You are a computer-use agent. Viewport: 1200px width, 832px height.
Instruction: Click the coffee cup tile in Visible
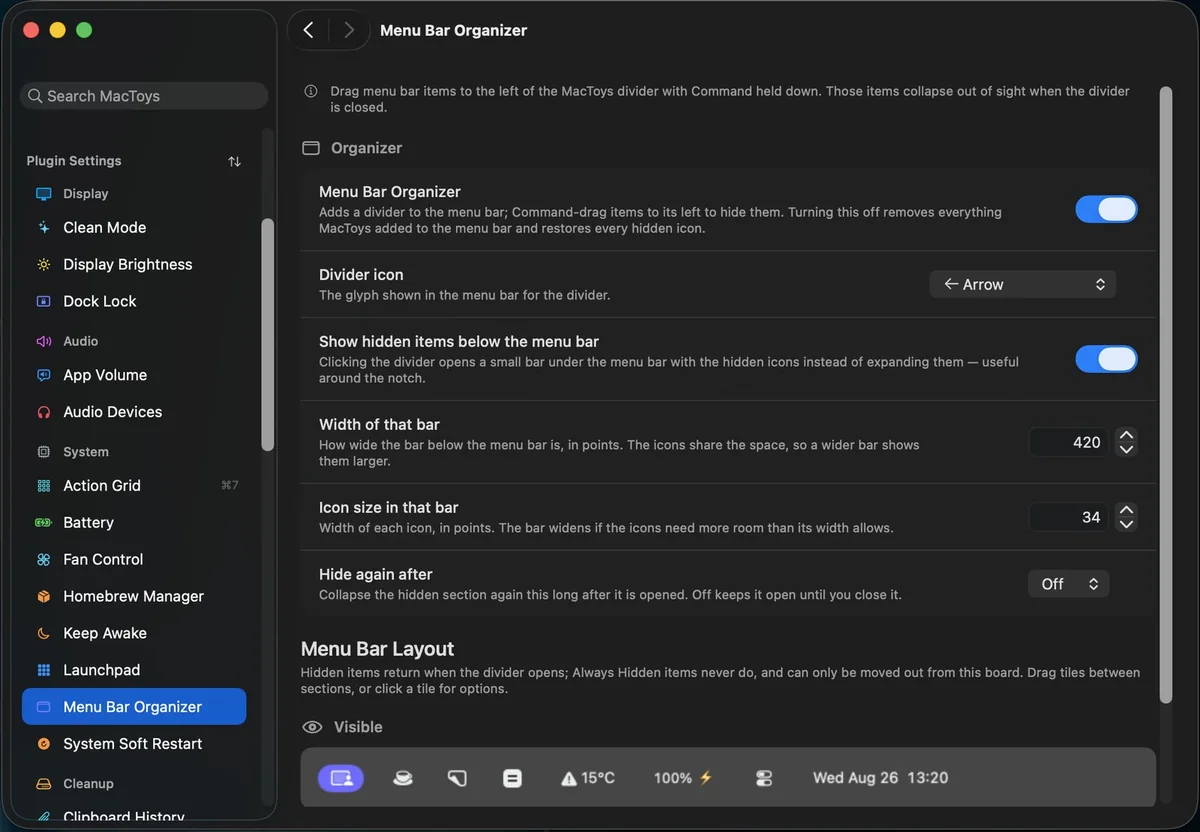(x=403, y=778)
